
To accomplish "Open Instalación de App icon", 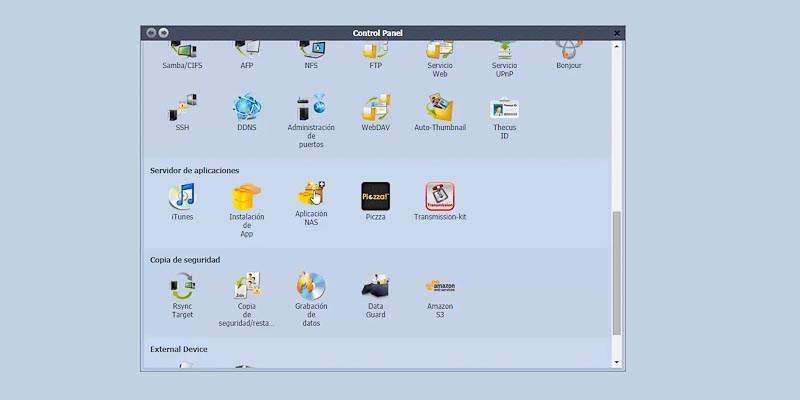I will (x=247, y=196).
